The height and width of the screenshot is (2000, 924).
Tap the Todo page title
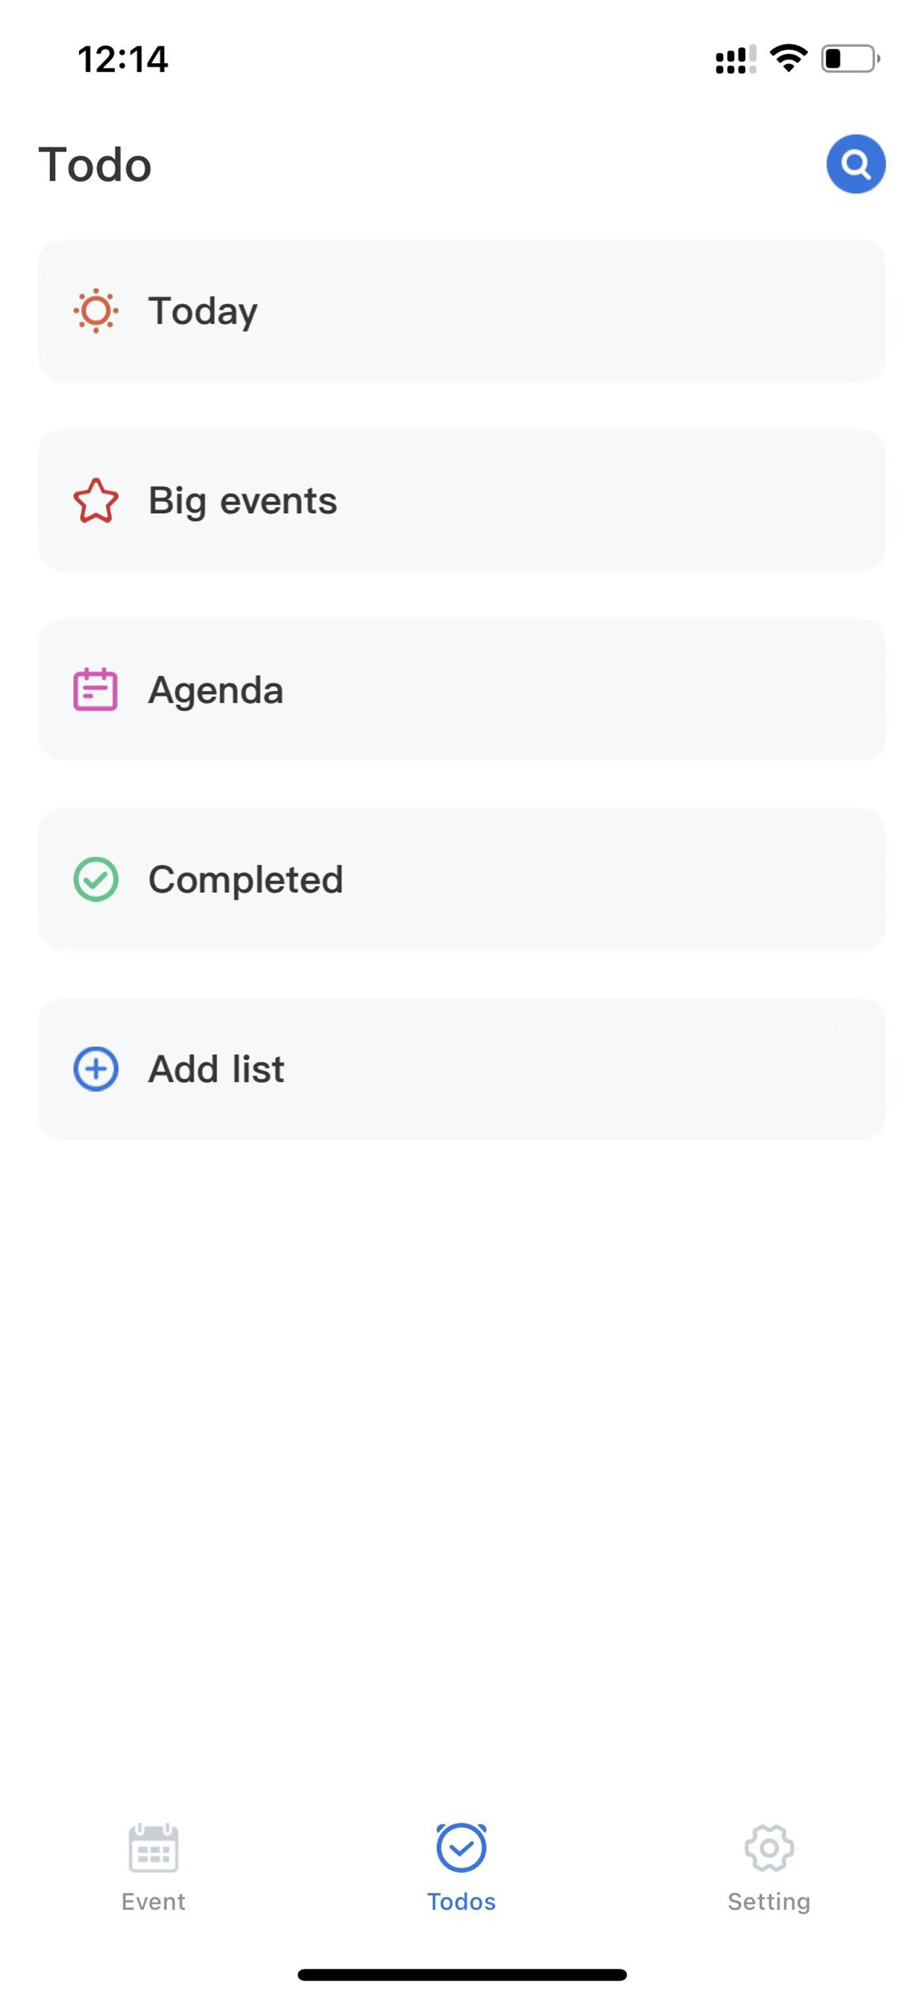[x=95, y=165]
